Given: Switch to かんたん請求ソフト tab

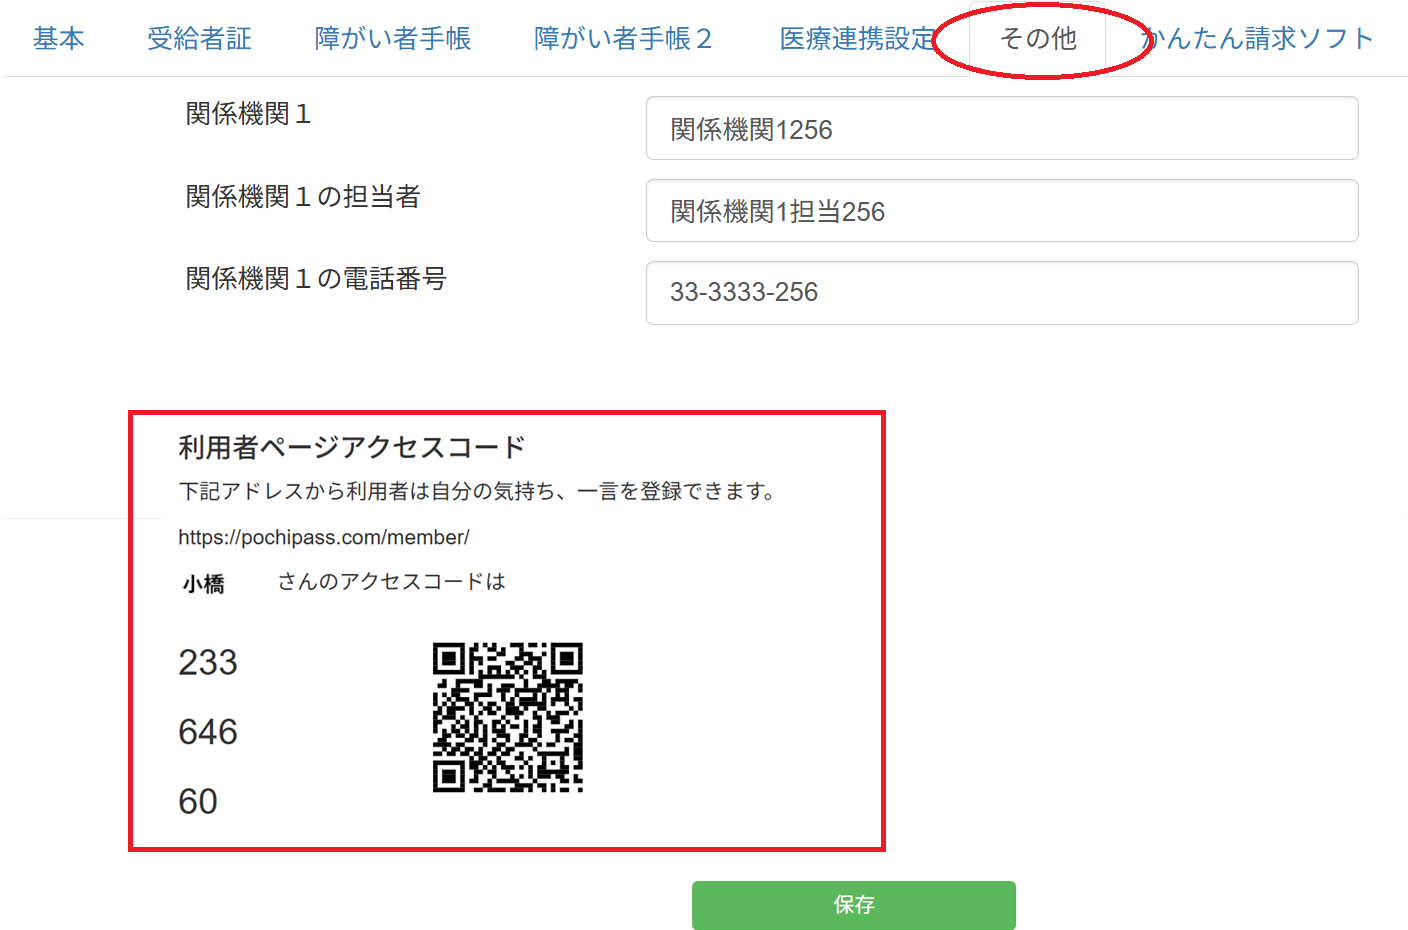Looking at the screenshot, I should coord(1257,39).
